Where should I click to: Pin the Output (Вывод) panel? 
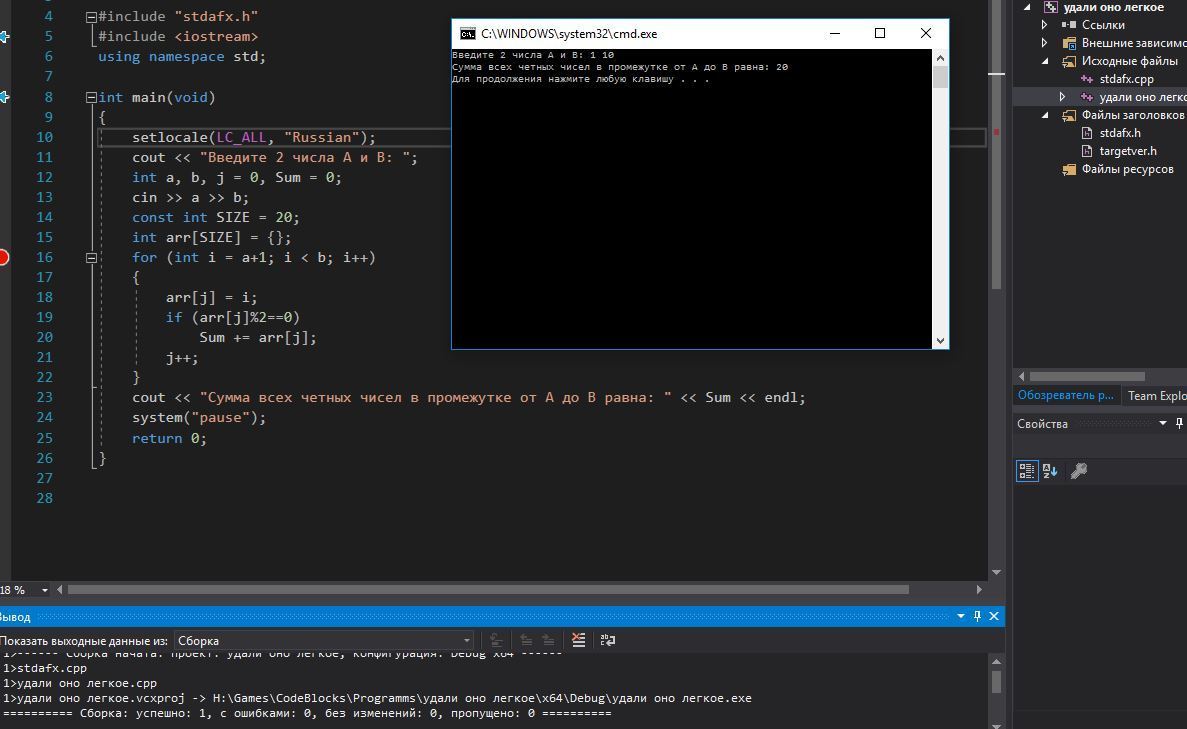[x=977, y=616]
